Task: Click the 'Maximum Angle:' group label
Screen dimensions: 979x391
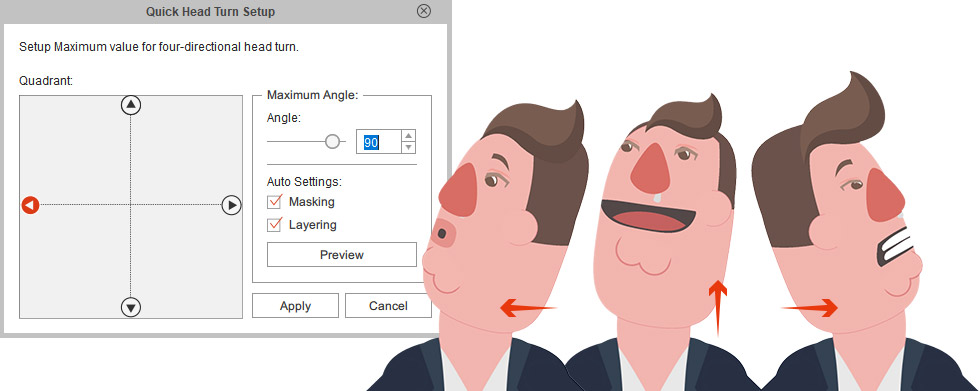Action: pyautogui.click(x=312, y=96)
